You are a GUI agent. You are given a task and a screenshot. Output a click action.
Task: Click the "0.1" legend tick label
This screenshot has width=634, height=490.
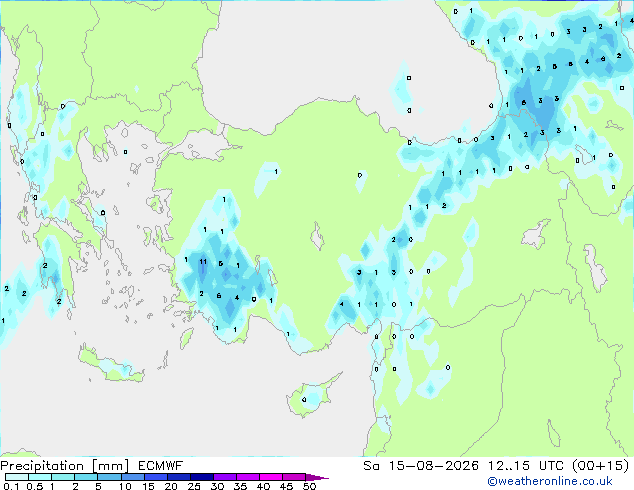[11, 486]
